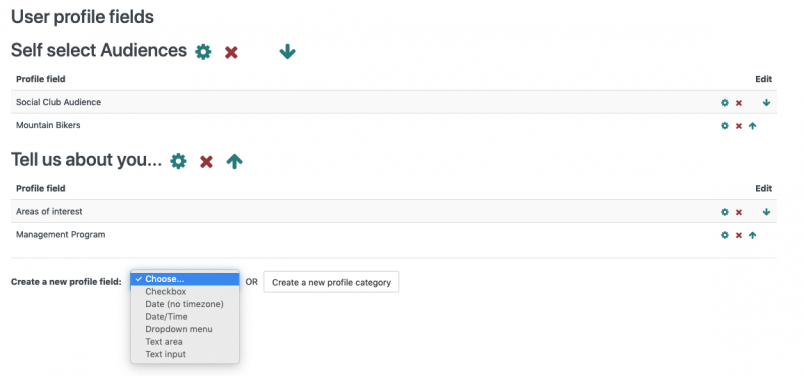Screen dimensions: 804x376
Task: Choose Checkbox from the field type list
Action: click(185, 291)
